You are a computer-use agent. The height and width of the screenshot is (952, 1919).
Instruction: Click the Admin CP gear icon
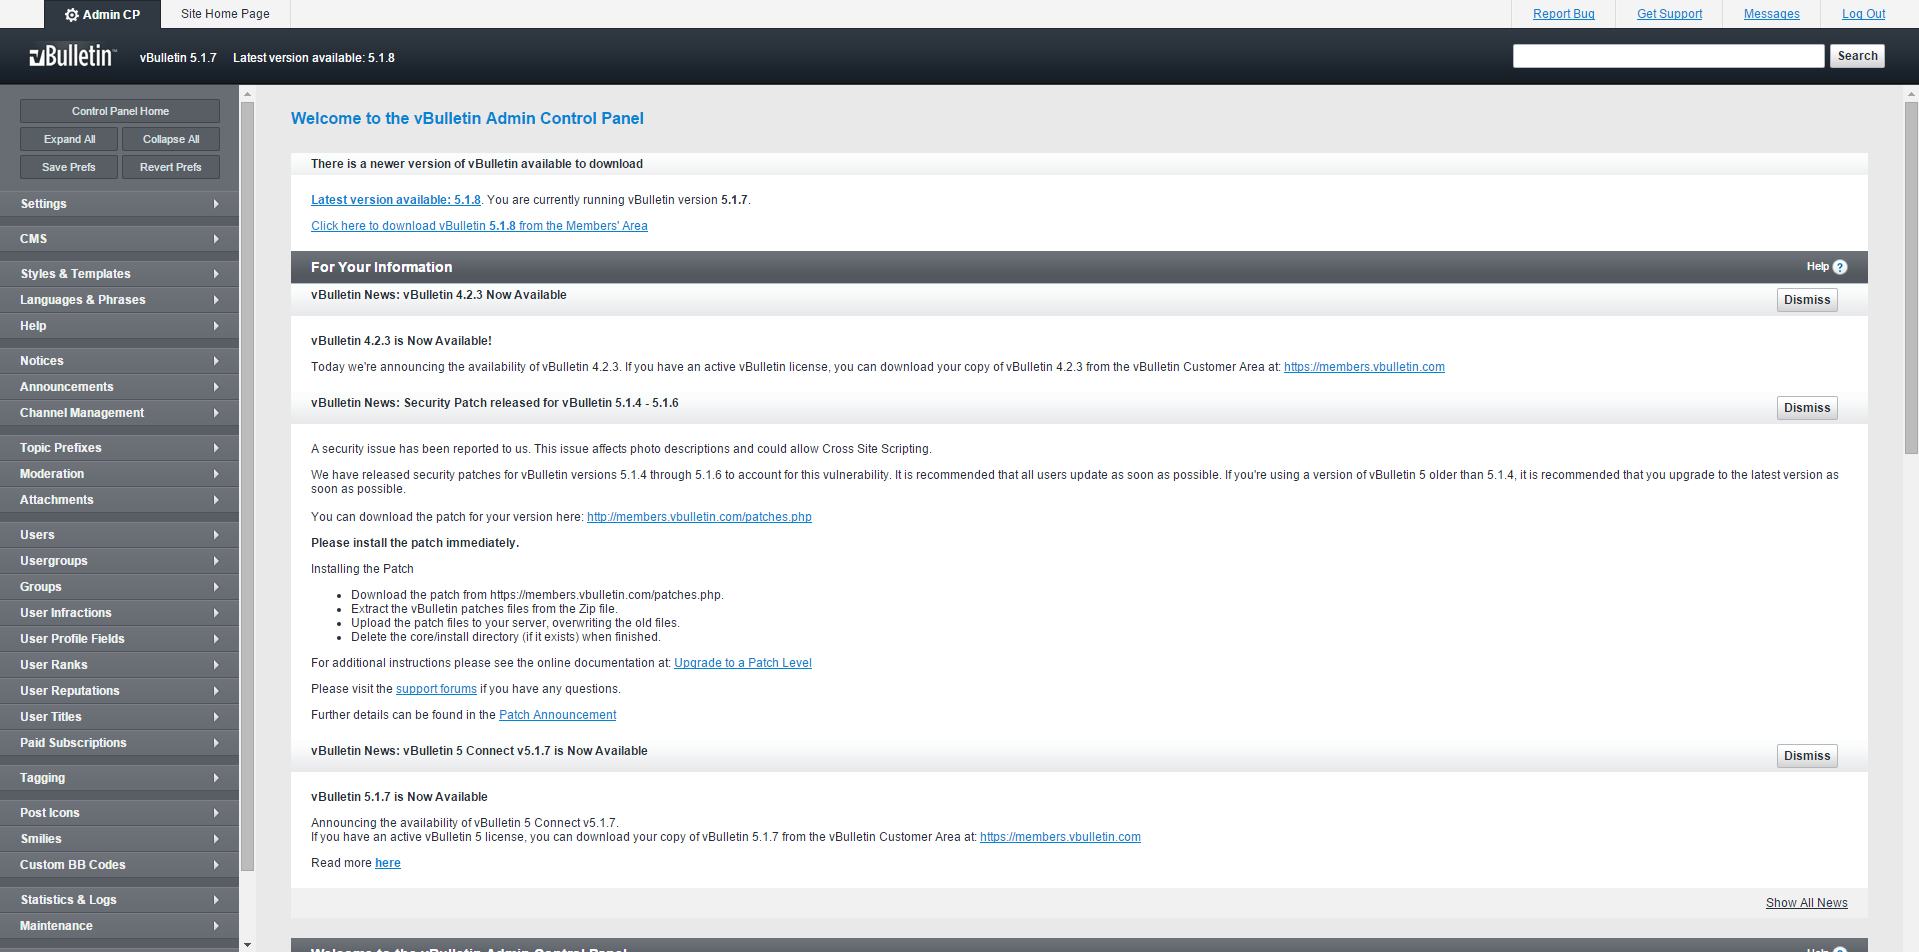[72, 15]
